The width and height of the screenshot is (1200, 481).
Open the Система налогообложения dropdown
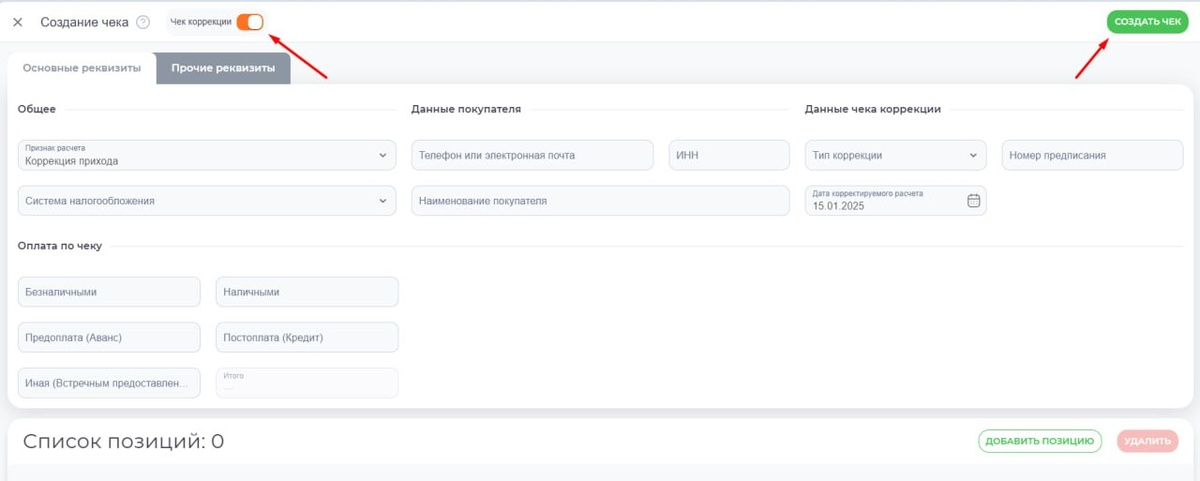[206, 200]
